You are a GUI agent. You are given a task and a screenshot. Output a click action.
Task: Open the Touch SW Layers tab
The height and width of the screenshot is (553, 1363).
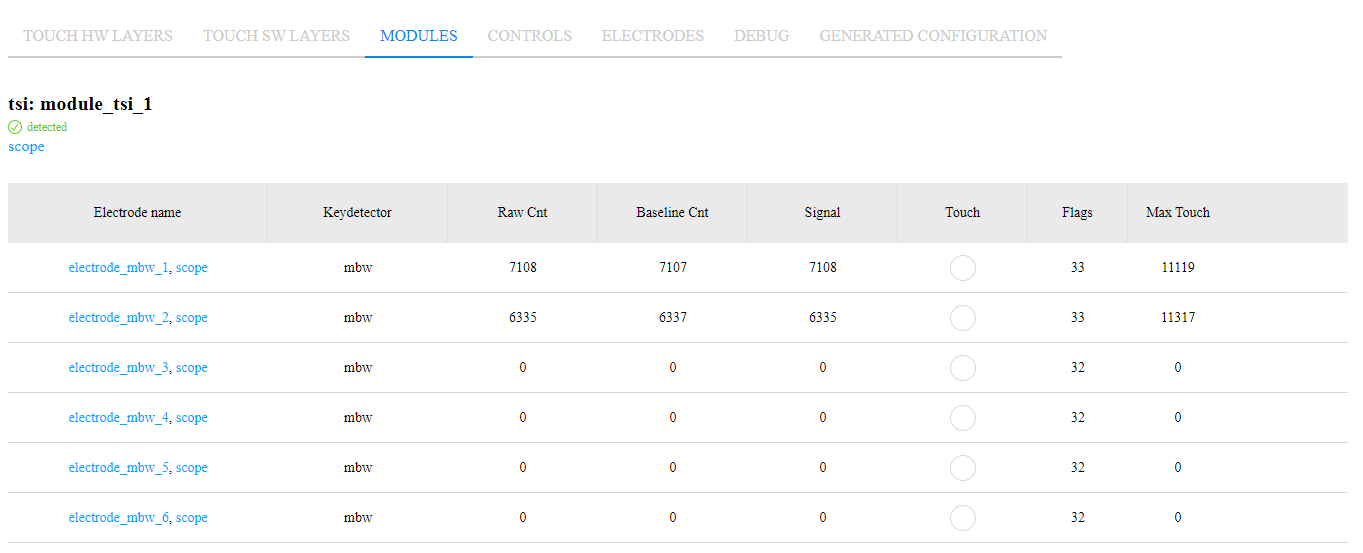[x=276, y=36]
